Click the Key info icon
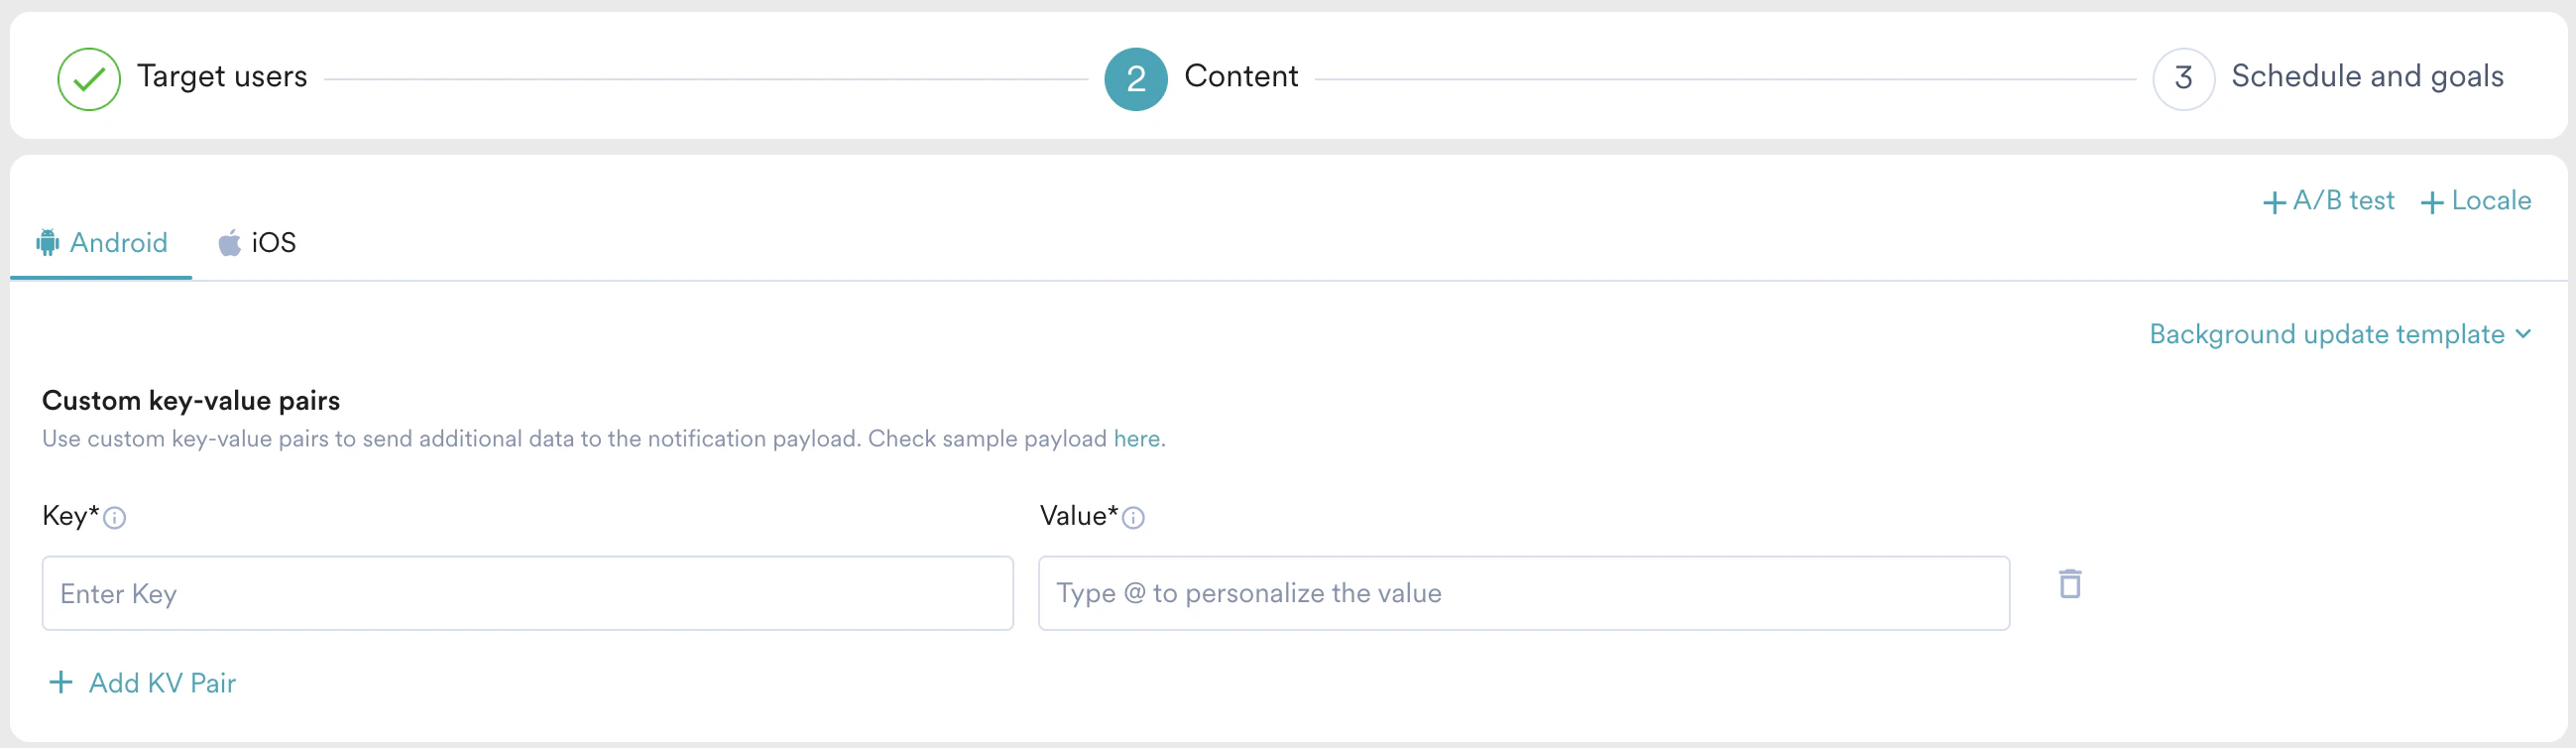The image size is (2576, 748). pos(115,518)
